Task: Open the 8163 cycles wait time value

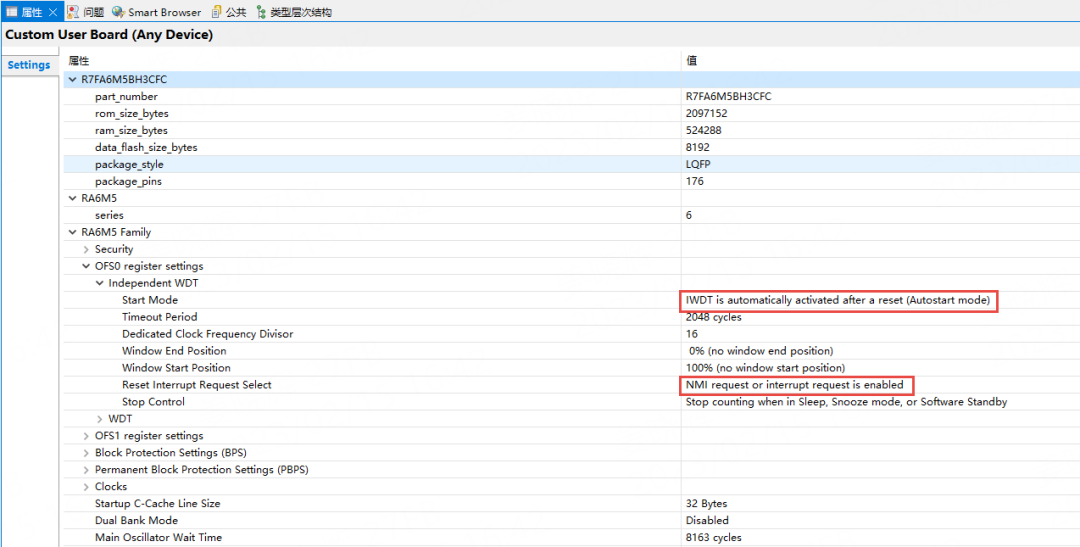Action: (714, 537)
